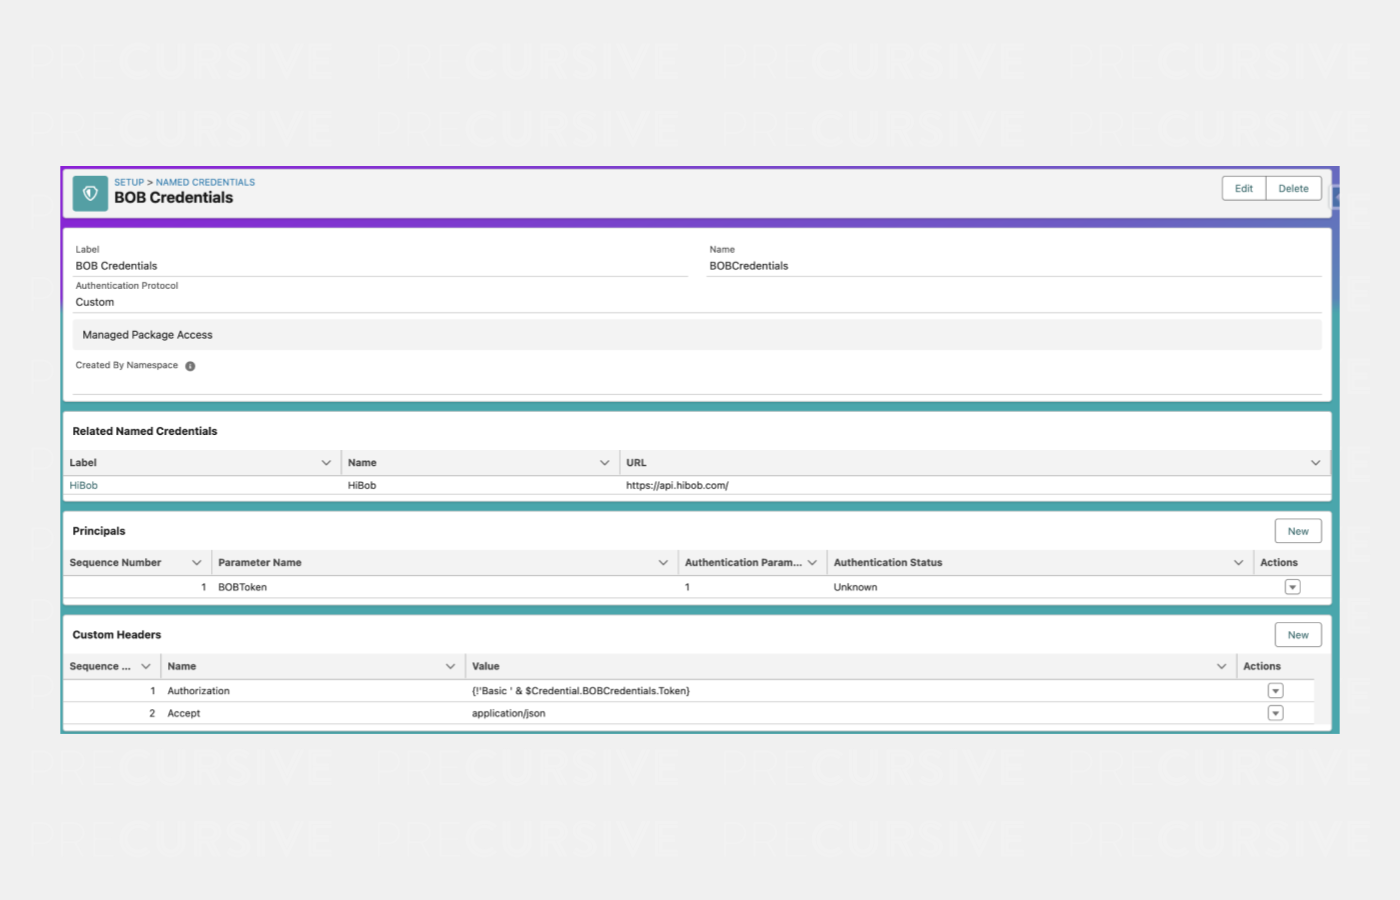The height and width of the screenshot is (900, 1400).
Task: Click the shield icon beside BOB Credentials title
Action: (x=90, y=193)
